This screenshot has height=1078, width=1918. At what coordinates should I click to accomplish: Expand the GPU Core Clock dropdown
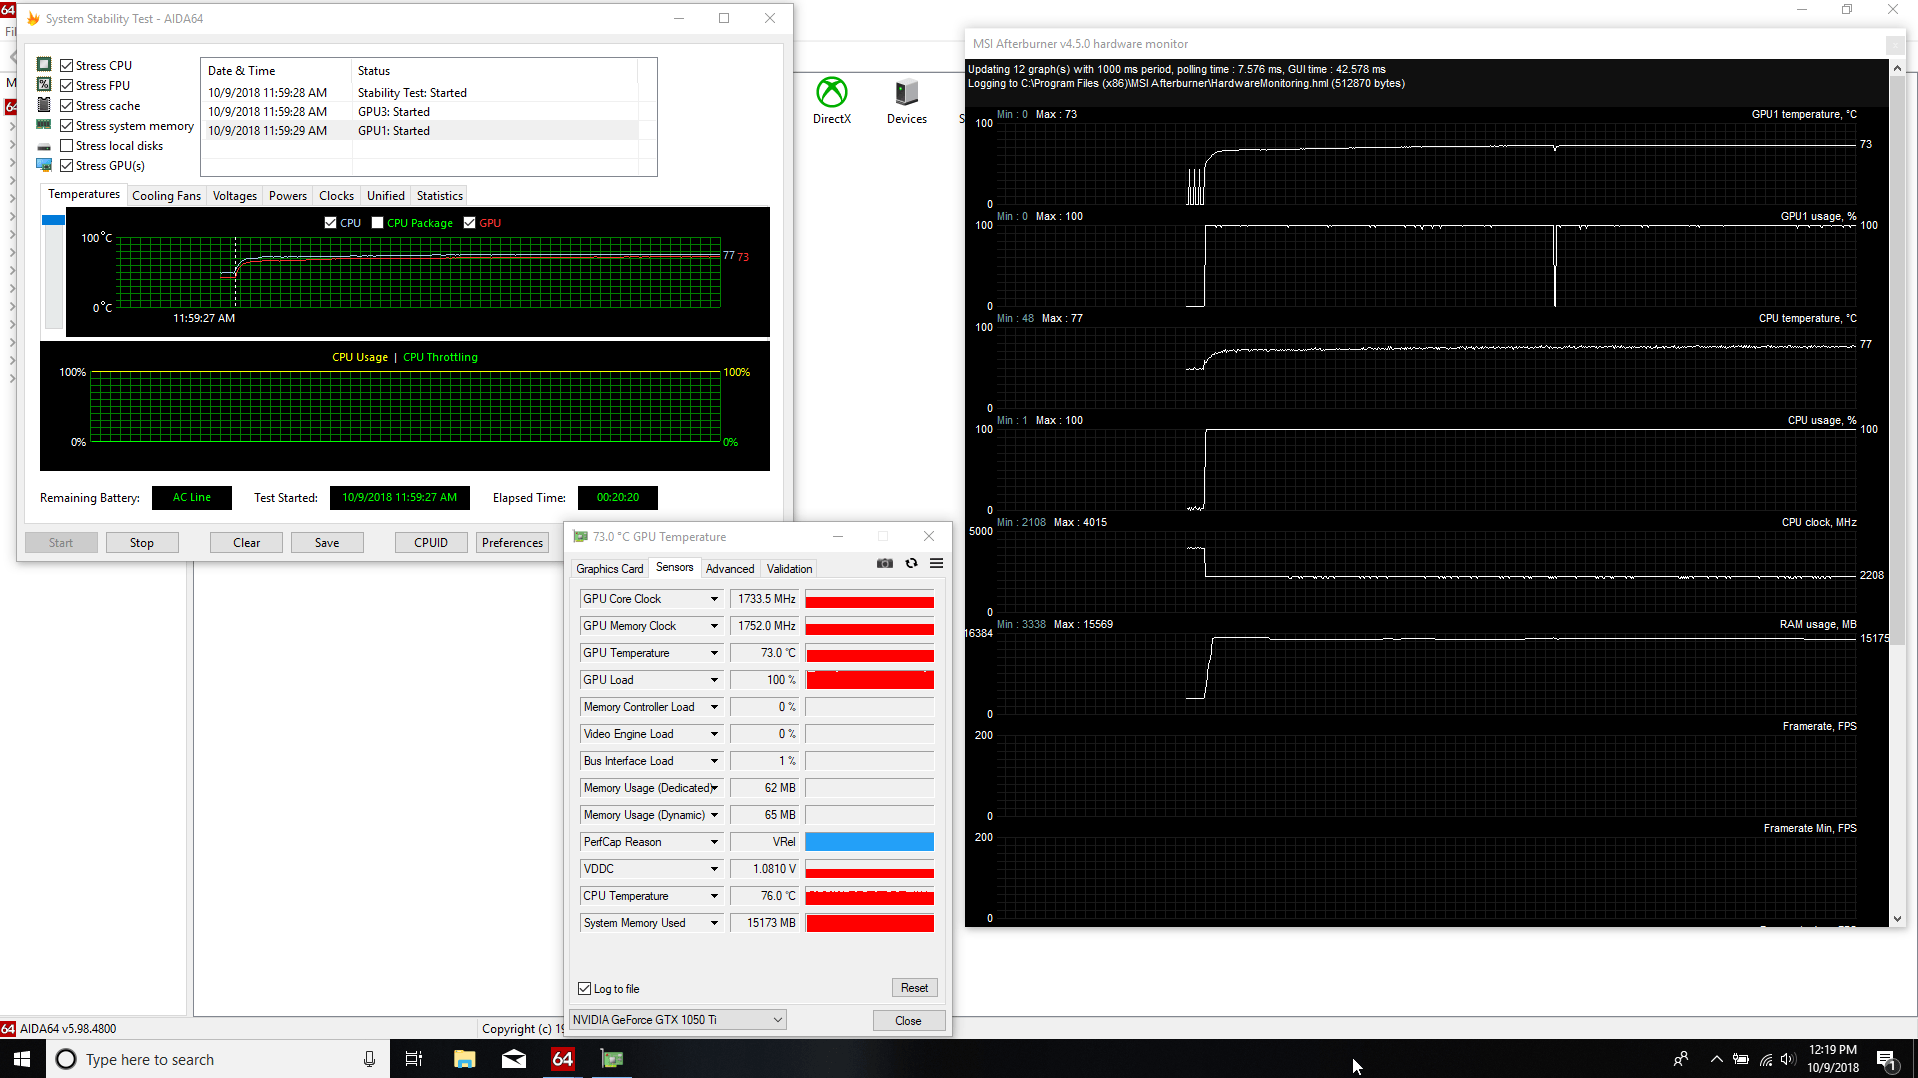click(x=714, y=599)
